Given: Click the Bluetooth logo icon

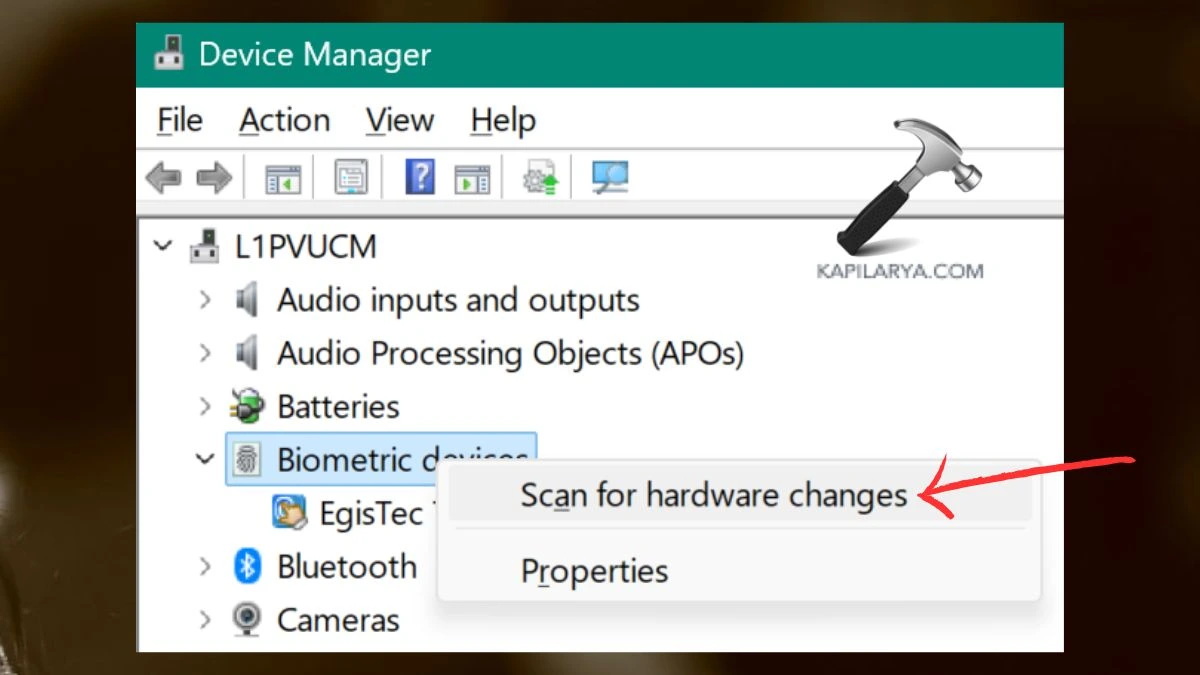Looking at the screenshot, I should click(246, 566).
